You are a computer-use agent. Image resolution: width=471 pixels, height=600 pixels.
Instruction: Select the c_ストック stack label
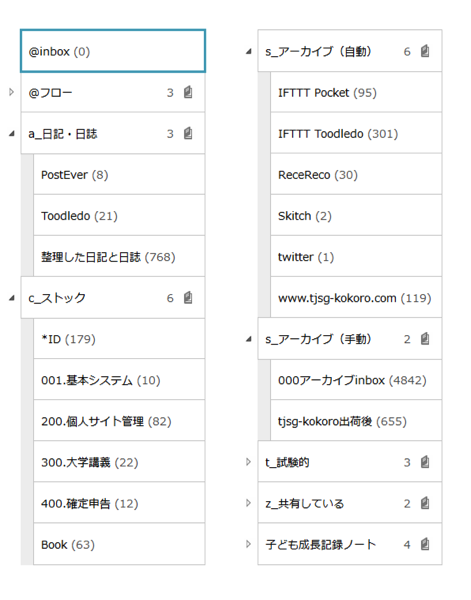tap(57, 298)
